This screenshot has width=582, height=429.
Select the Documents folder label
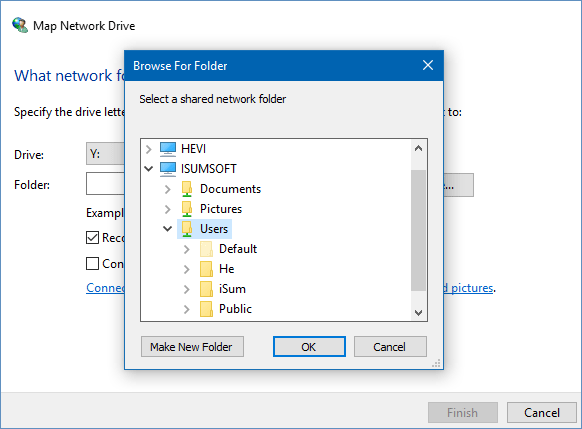point(230,189)
